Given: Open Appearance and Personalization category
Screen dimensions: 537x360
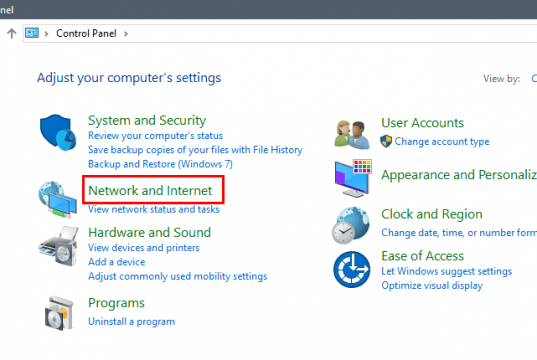Looking at the screenshot, I should point(459,175).
